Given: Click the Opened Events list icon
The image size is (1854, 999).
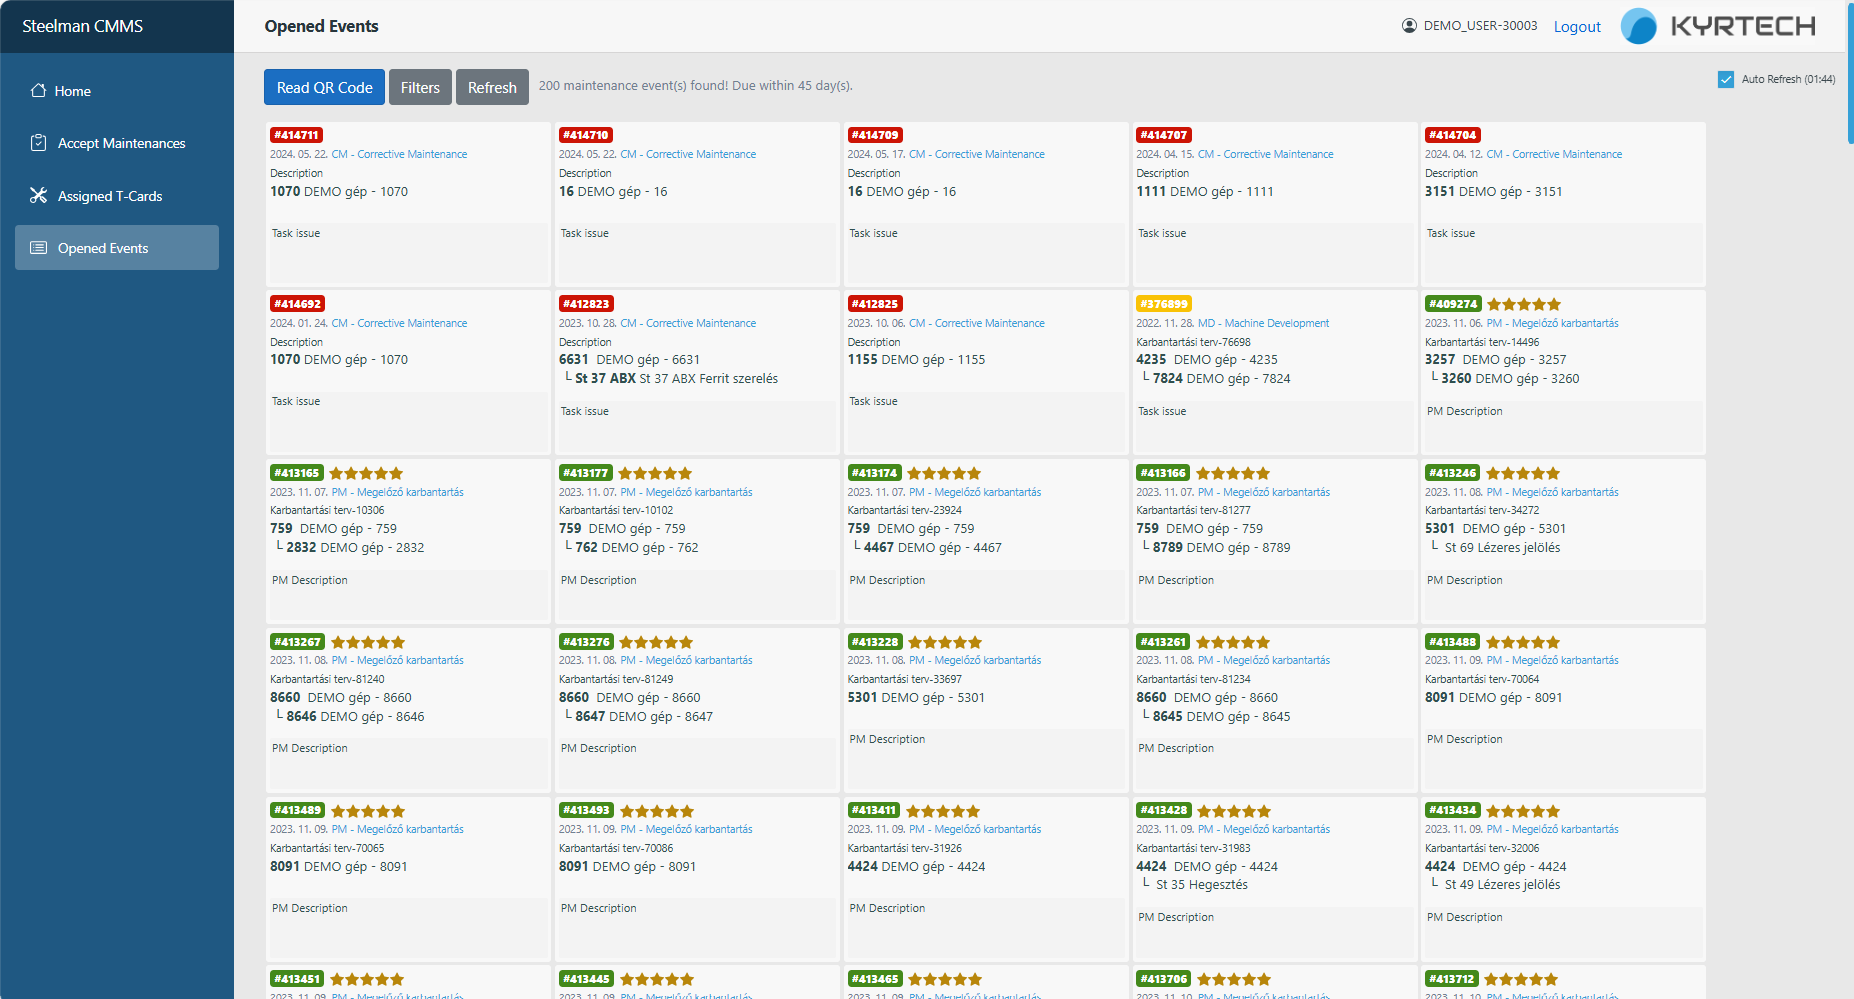Looking at the screenshot, I should 38,248.
